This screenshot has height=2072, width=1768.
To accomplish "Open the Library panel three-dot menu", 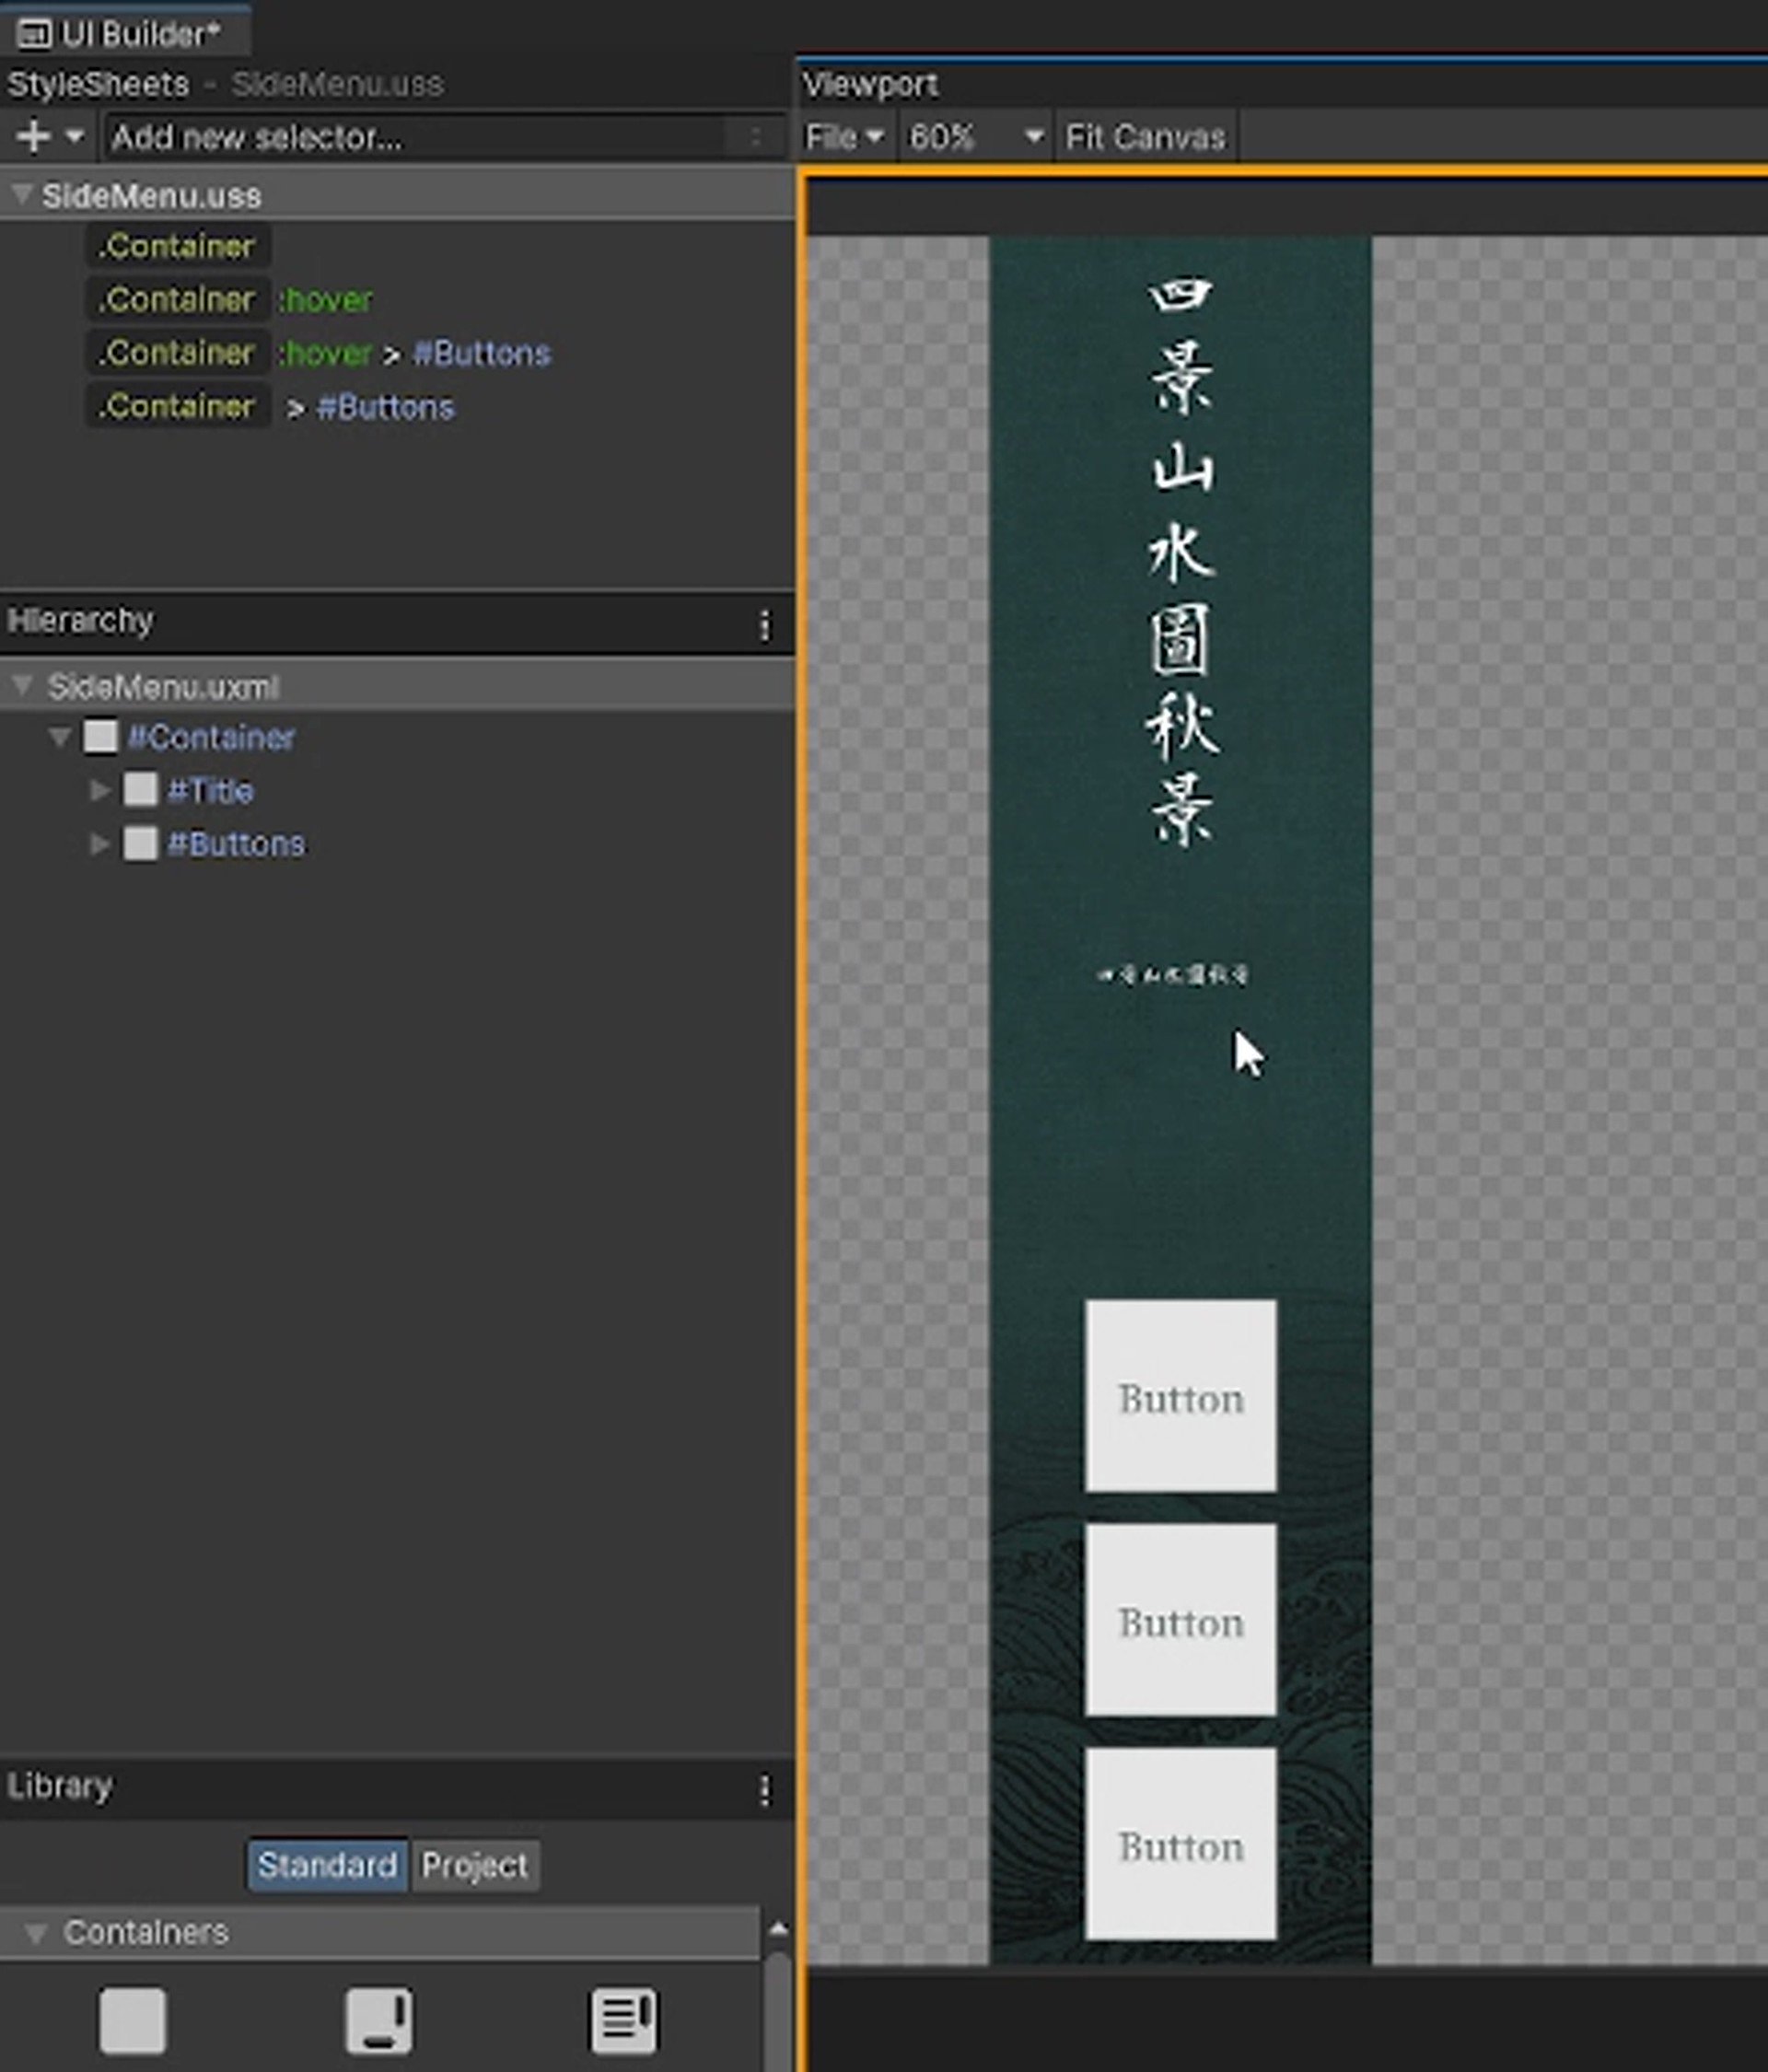I will pos(765,1791).
